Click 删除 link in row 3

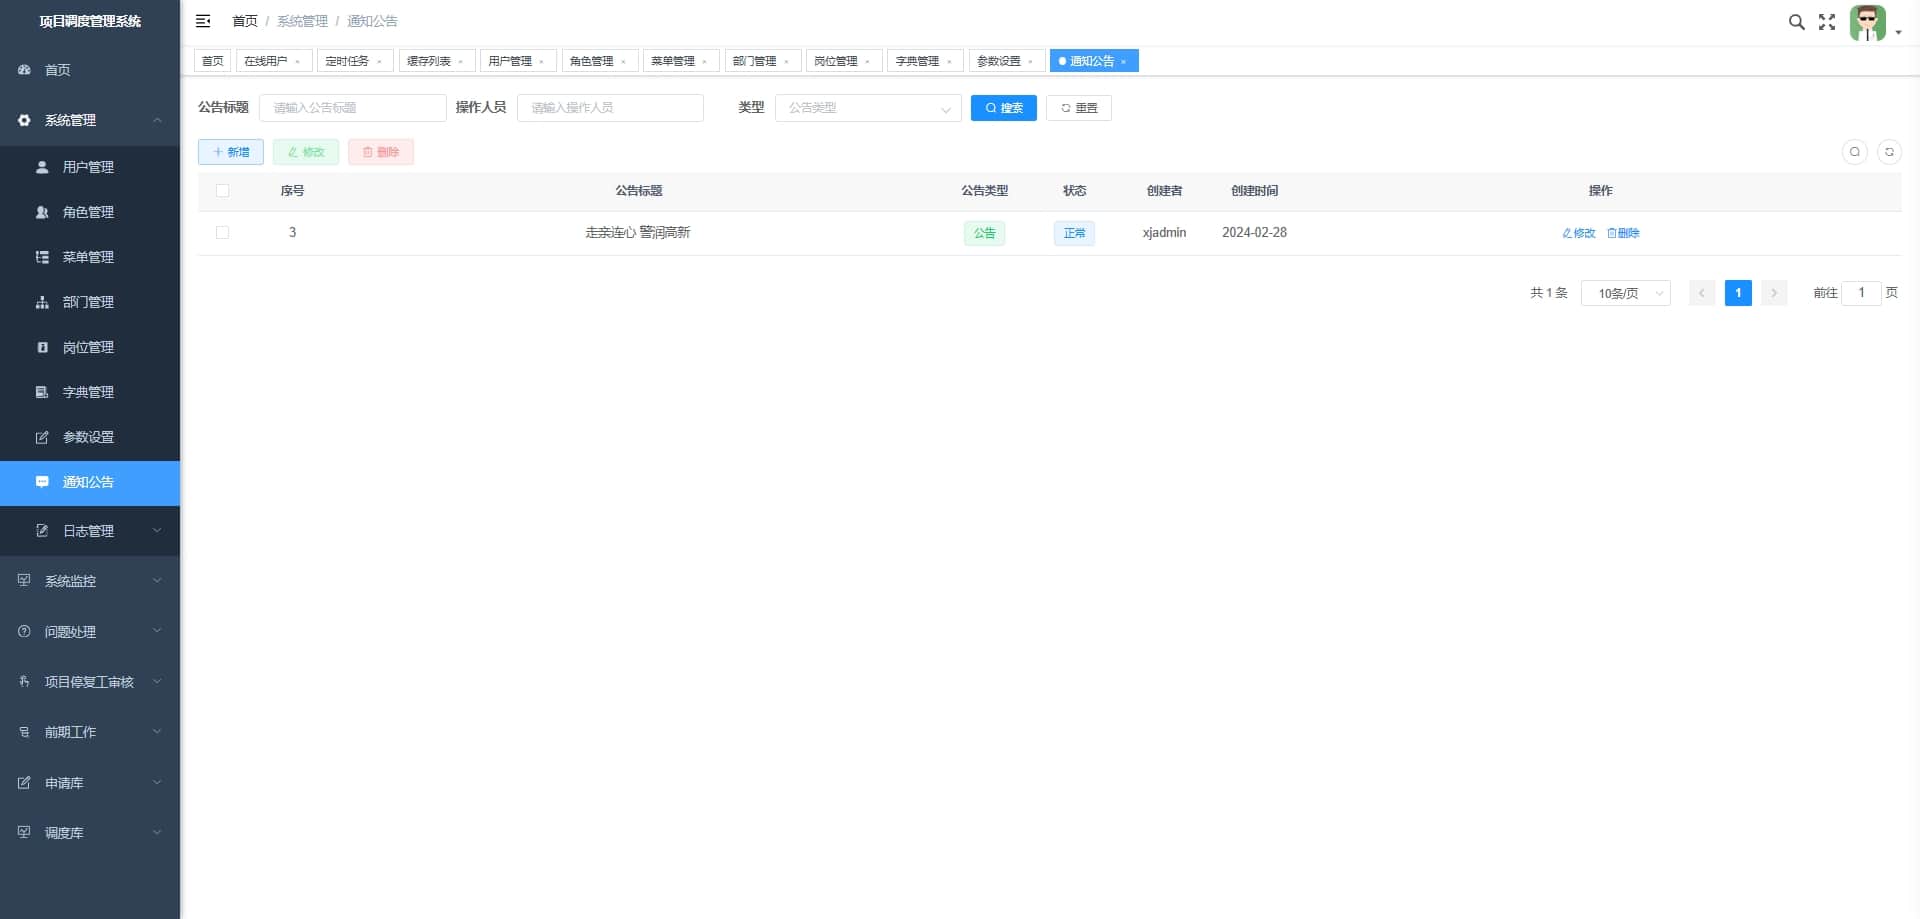click(1623, 233)
